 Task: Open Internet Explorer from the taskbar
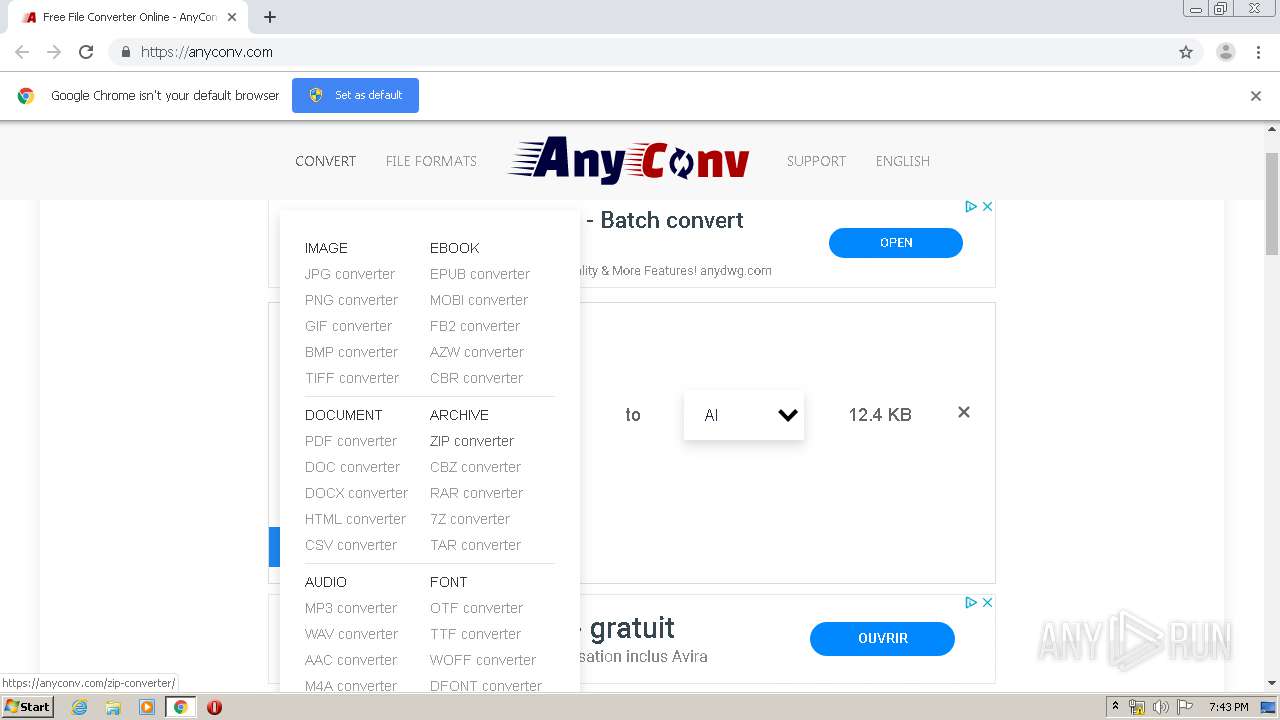pos(79,707)
